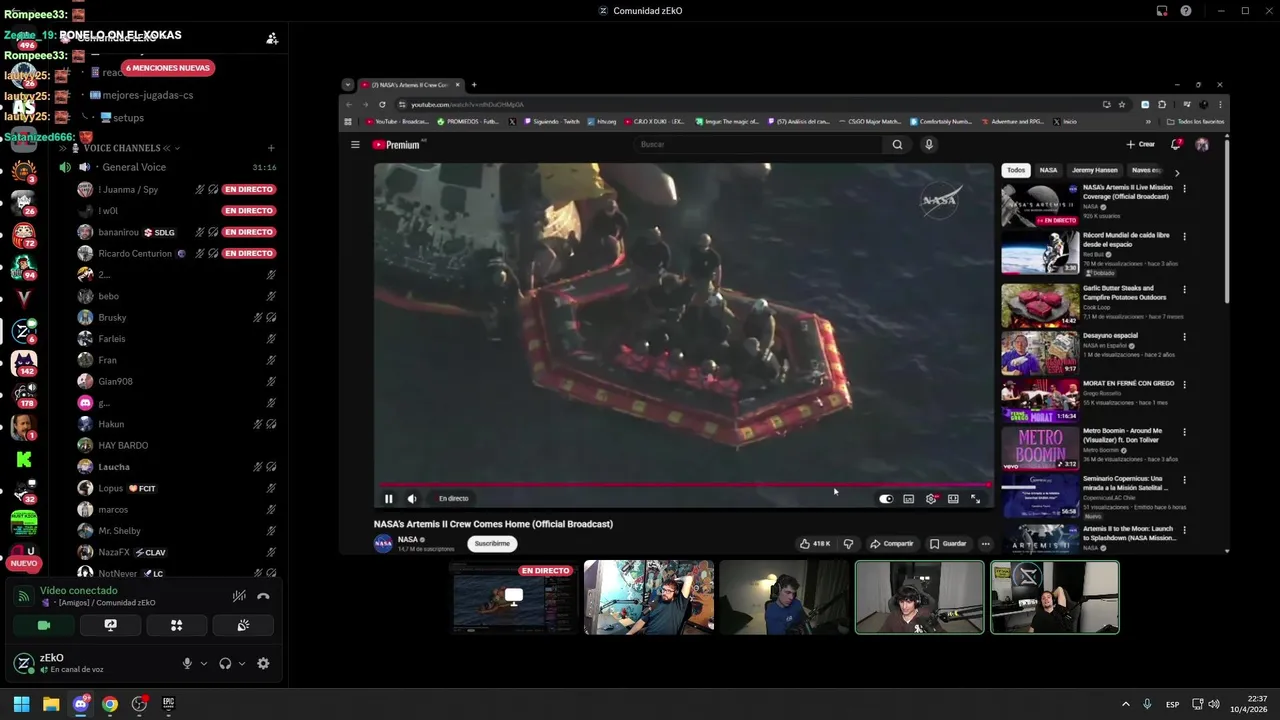This screenshot has height=720, width=1280.
Task: Open the mejores-jugadas-cs channel
Action: click(x=146, y=95)
